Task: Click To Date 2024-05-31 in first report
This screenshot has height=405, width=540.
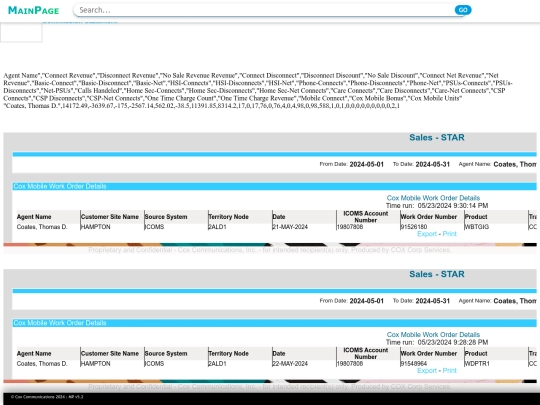Action: tap(433, 164)
